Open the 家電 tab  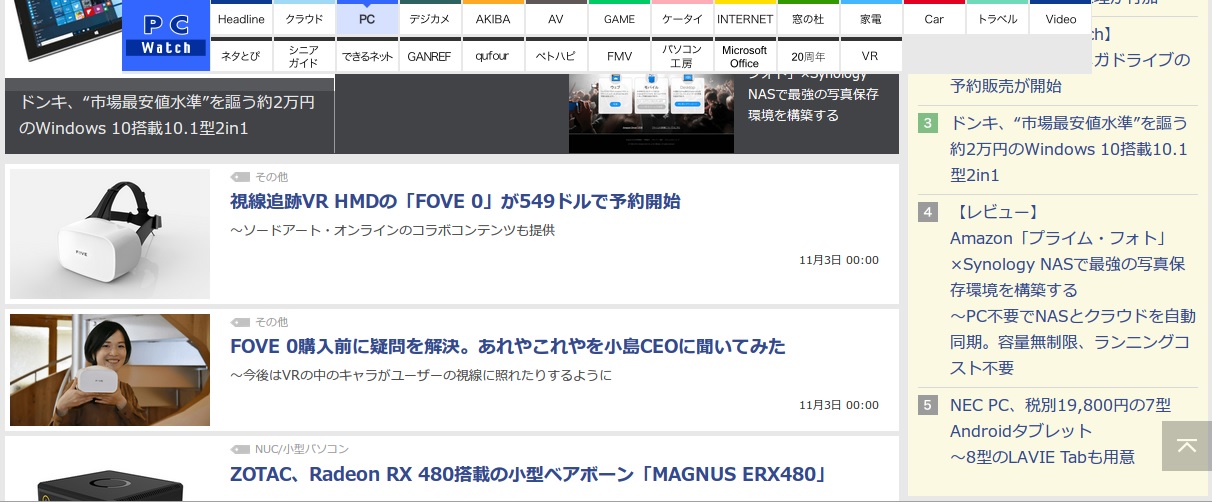point(871,19)
